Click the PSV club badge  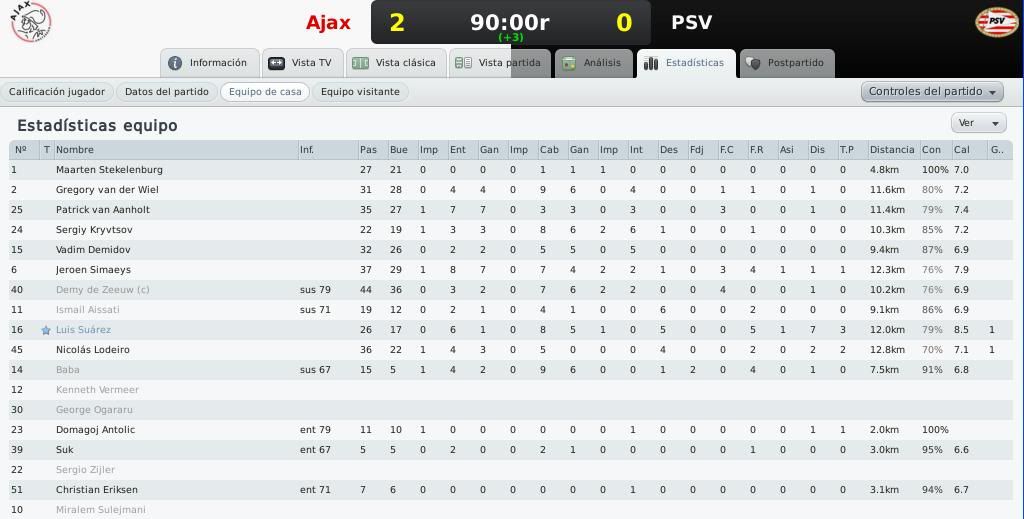point(996,22)
